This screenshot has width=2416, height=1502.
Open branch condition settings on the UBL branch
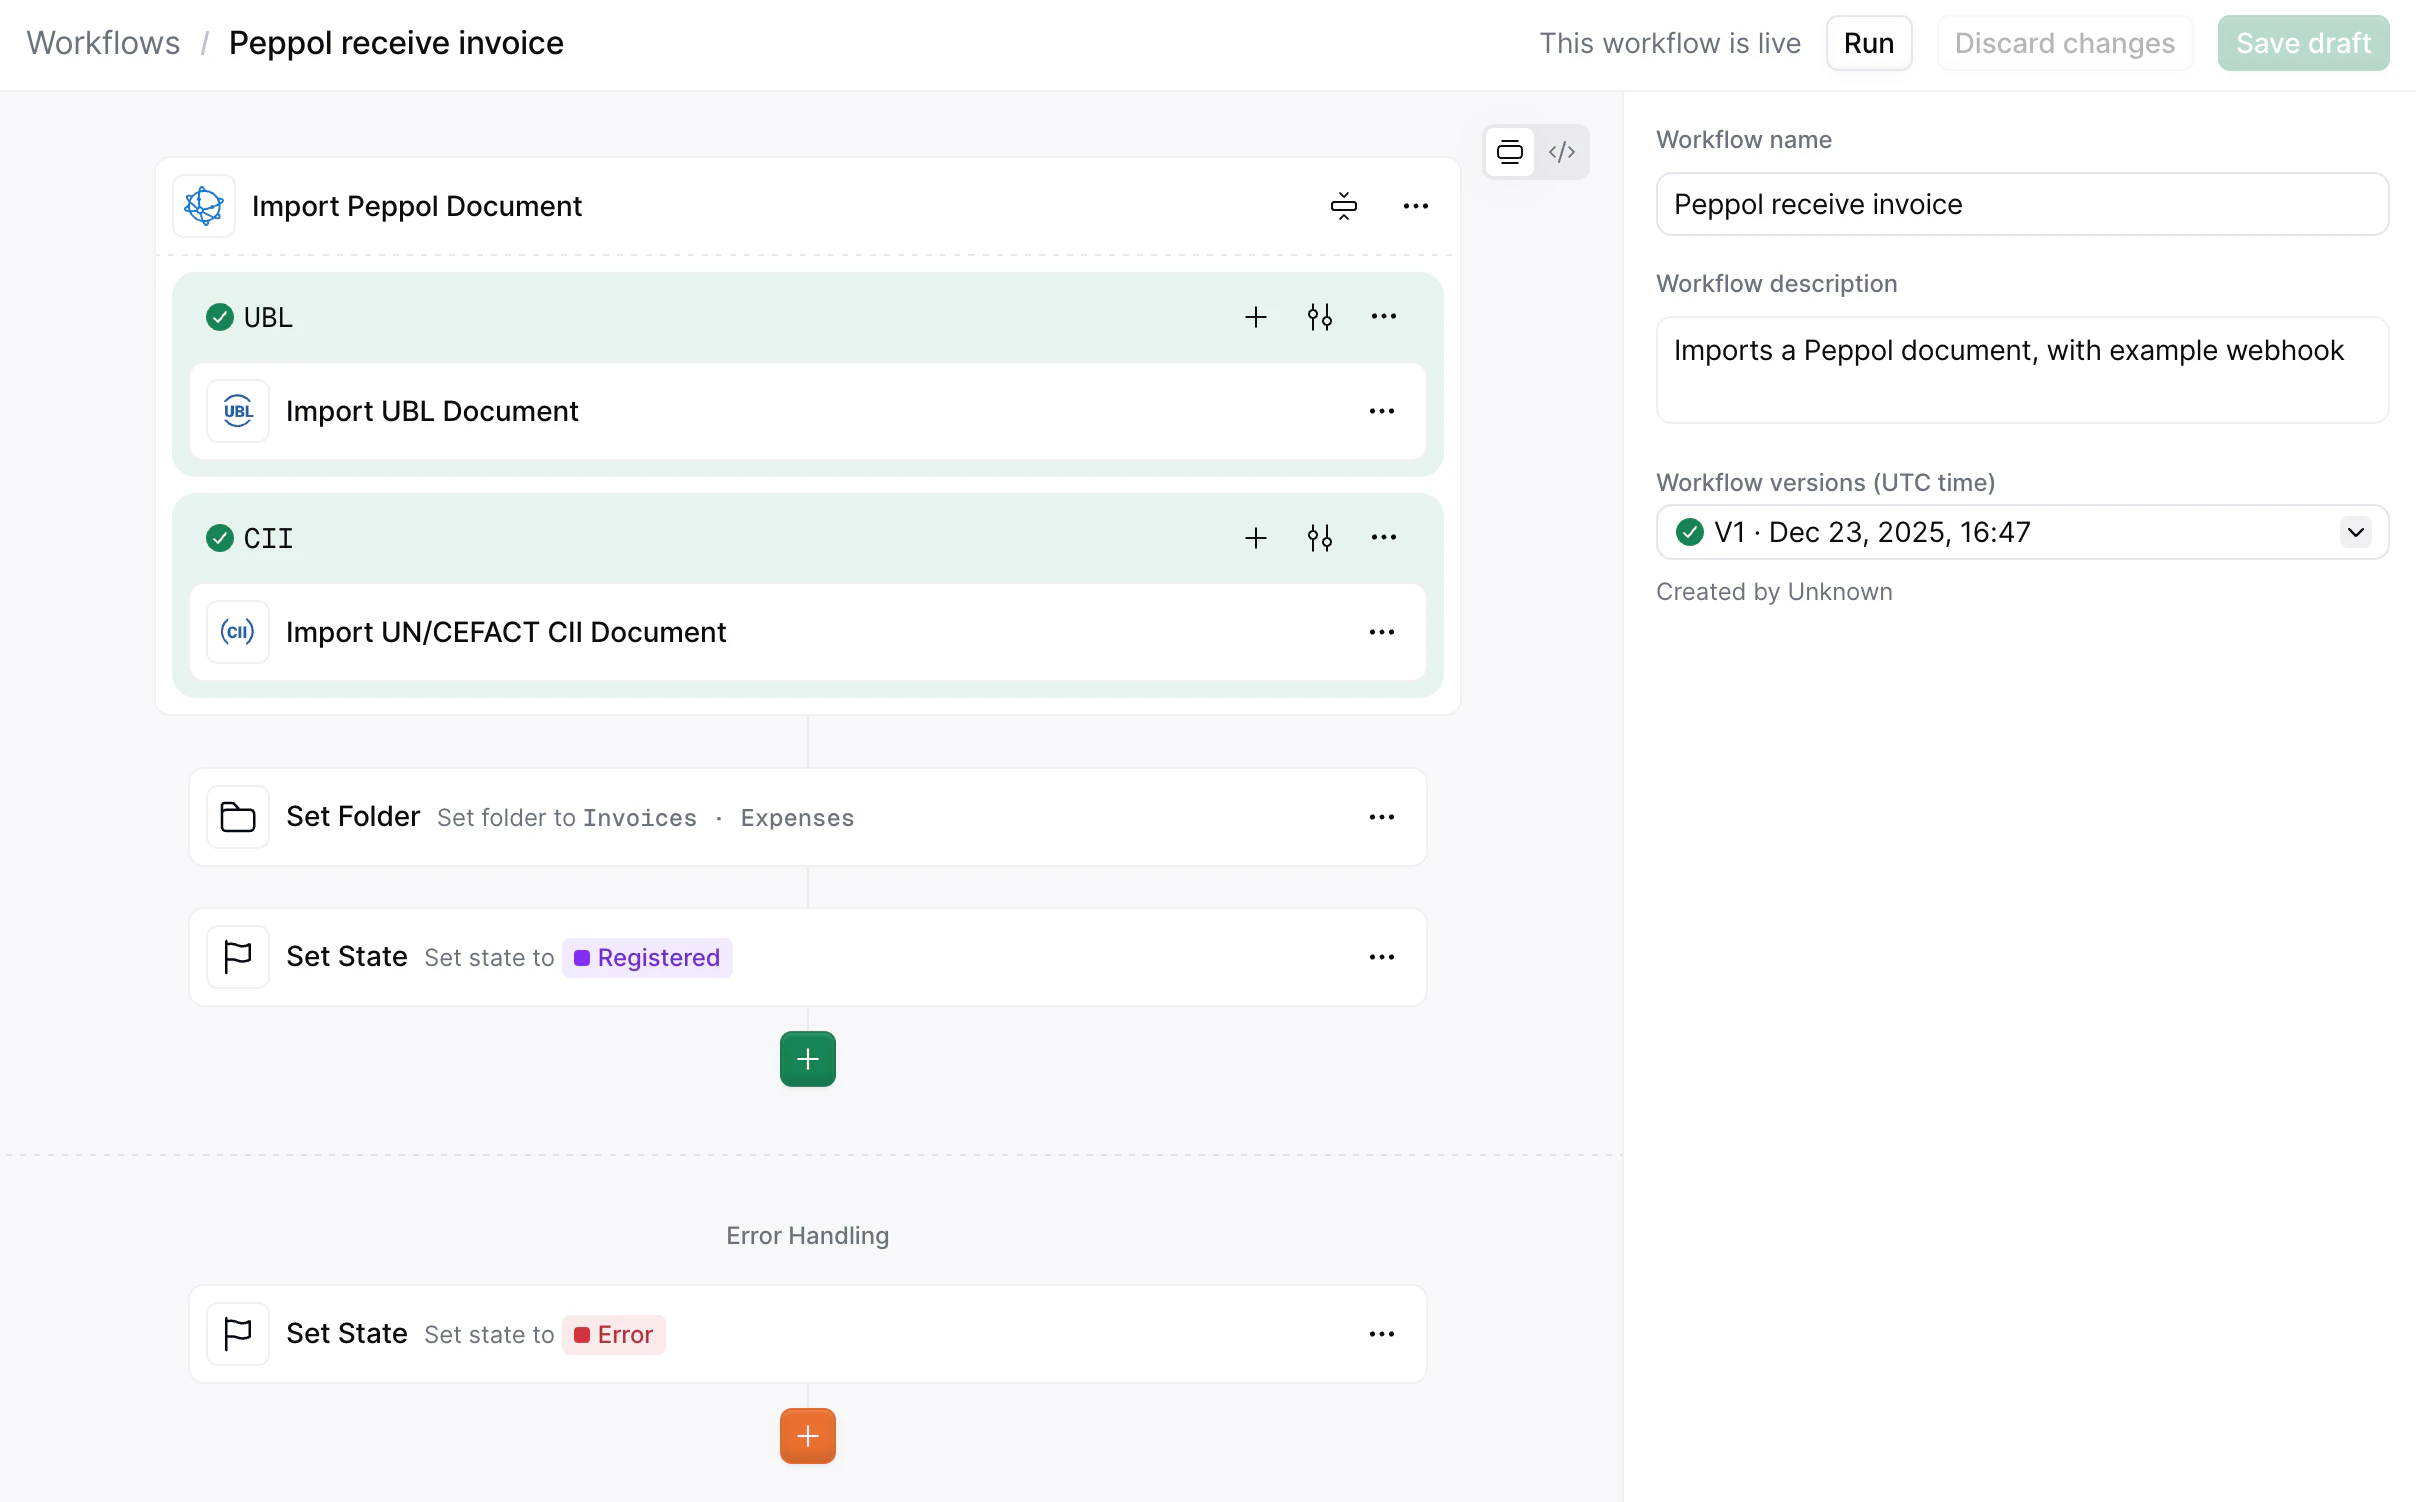click(x=1319, y=316)
